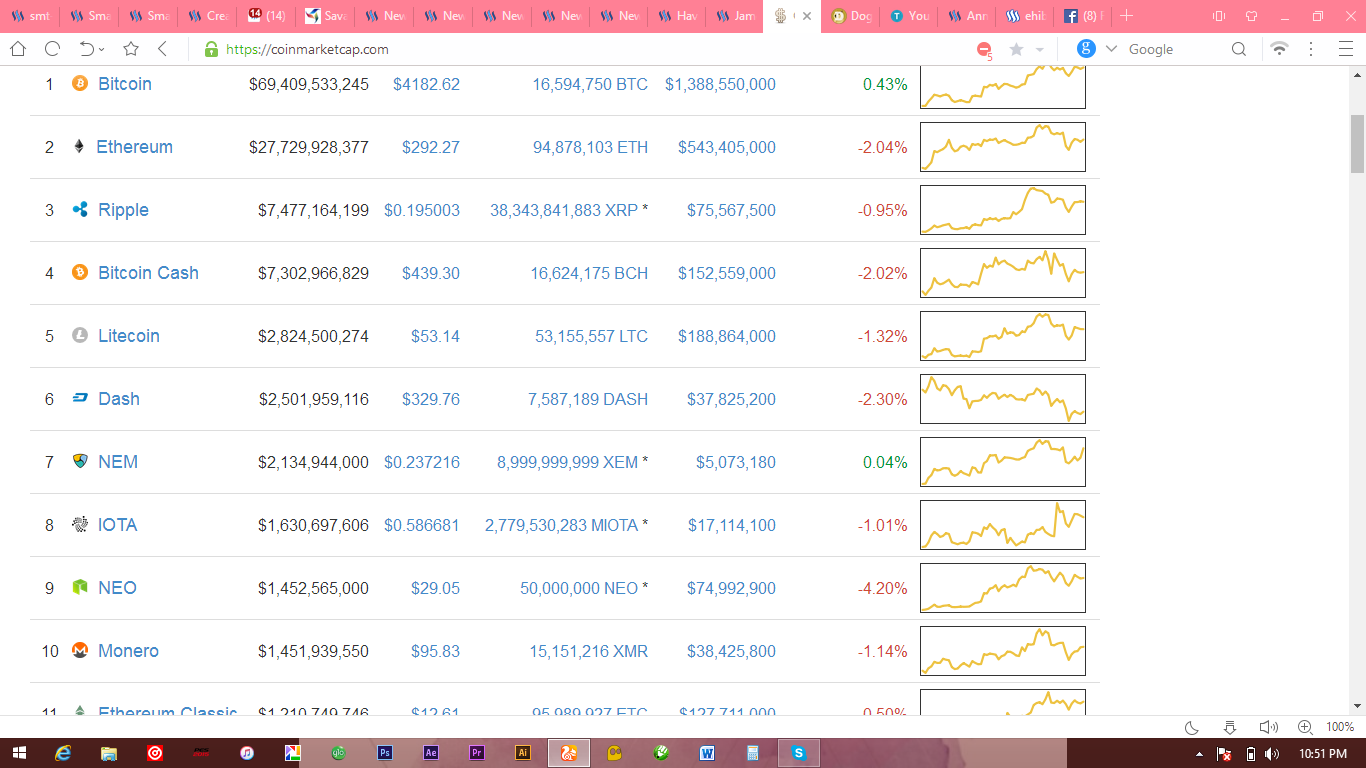
Task: Open the Windows Start button
Action: coord(19,753)
